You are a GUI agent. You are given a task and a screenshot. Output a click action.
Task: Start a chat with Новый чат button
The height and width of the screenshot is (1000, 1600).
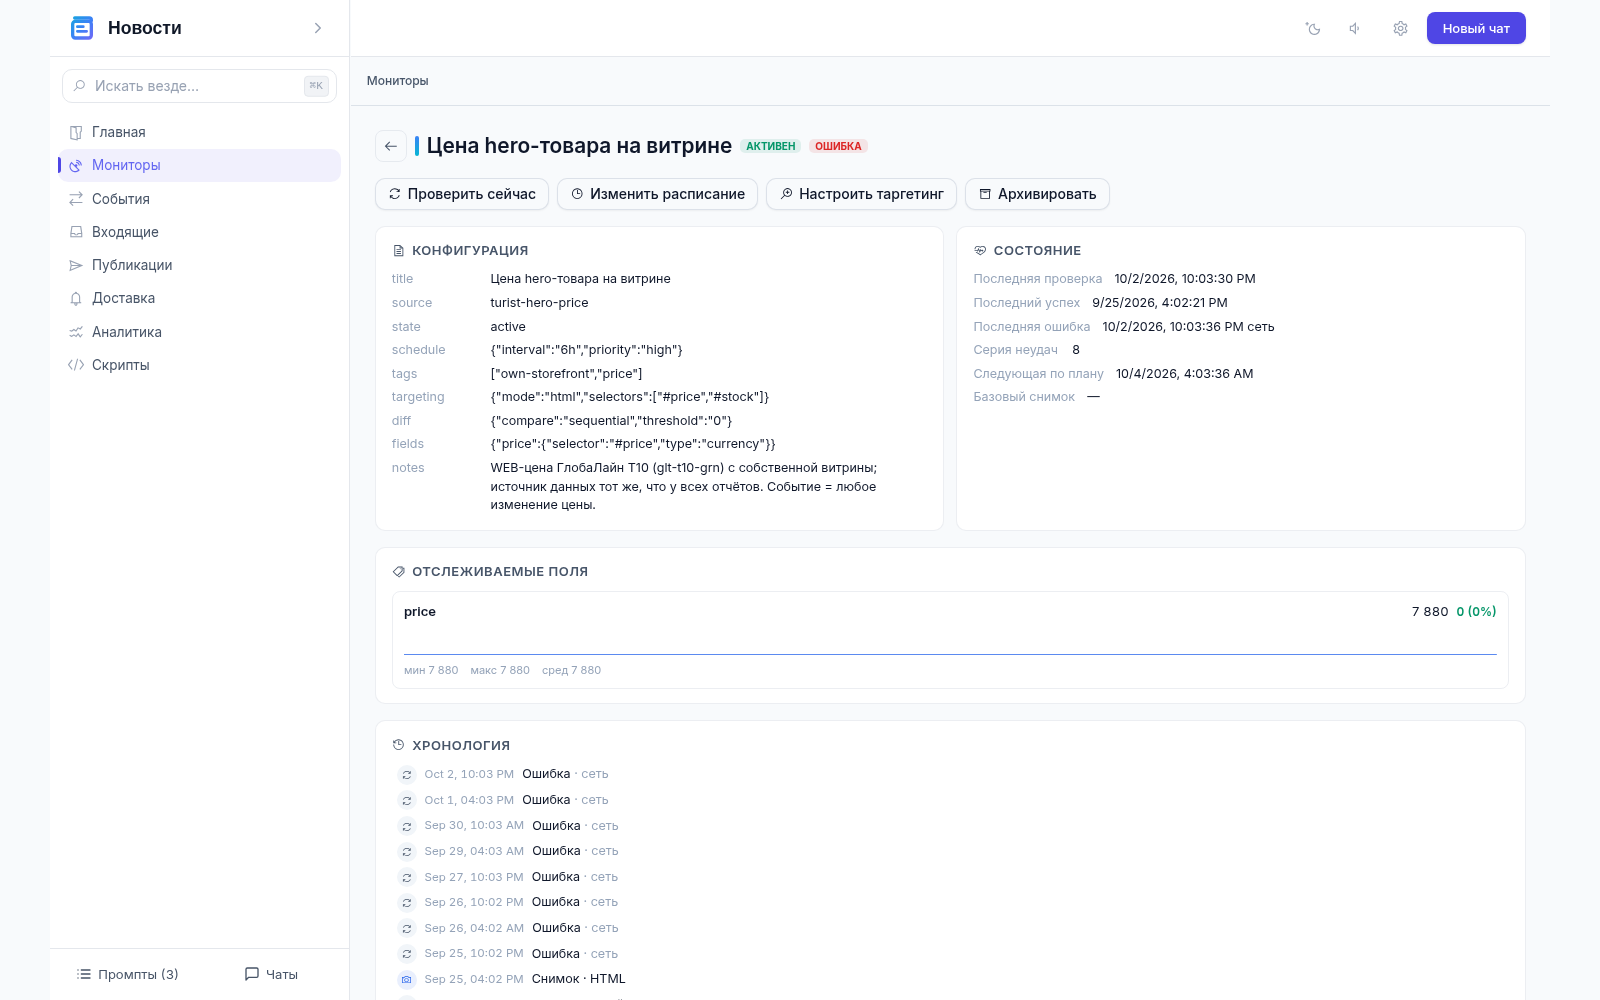(x=1476, y=28)
